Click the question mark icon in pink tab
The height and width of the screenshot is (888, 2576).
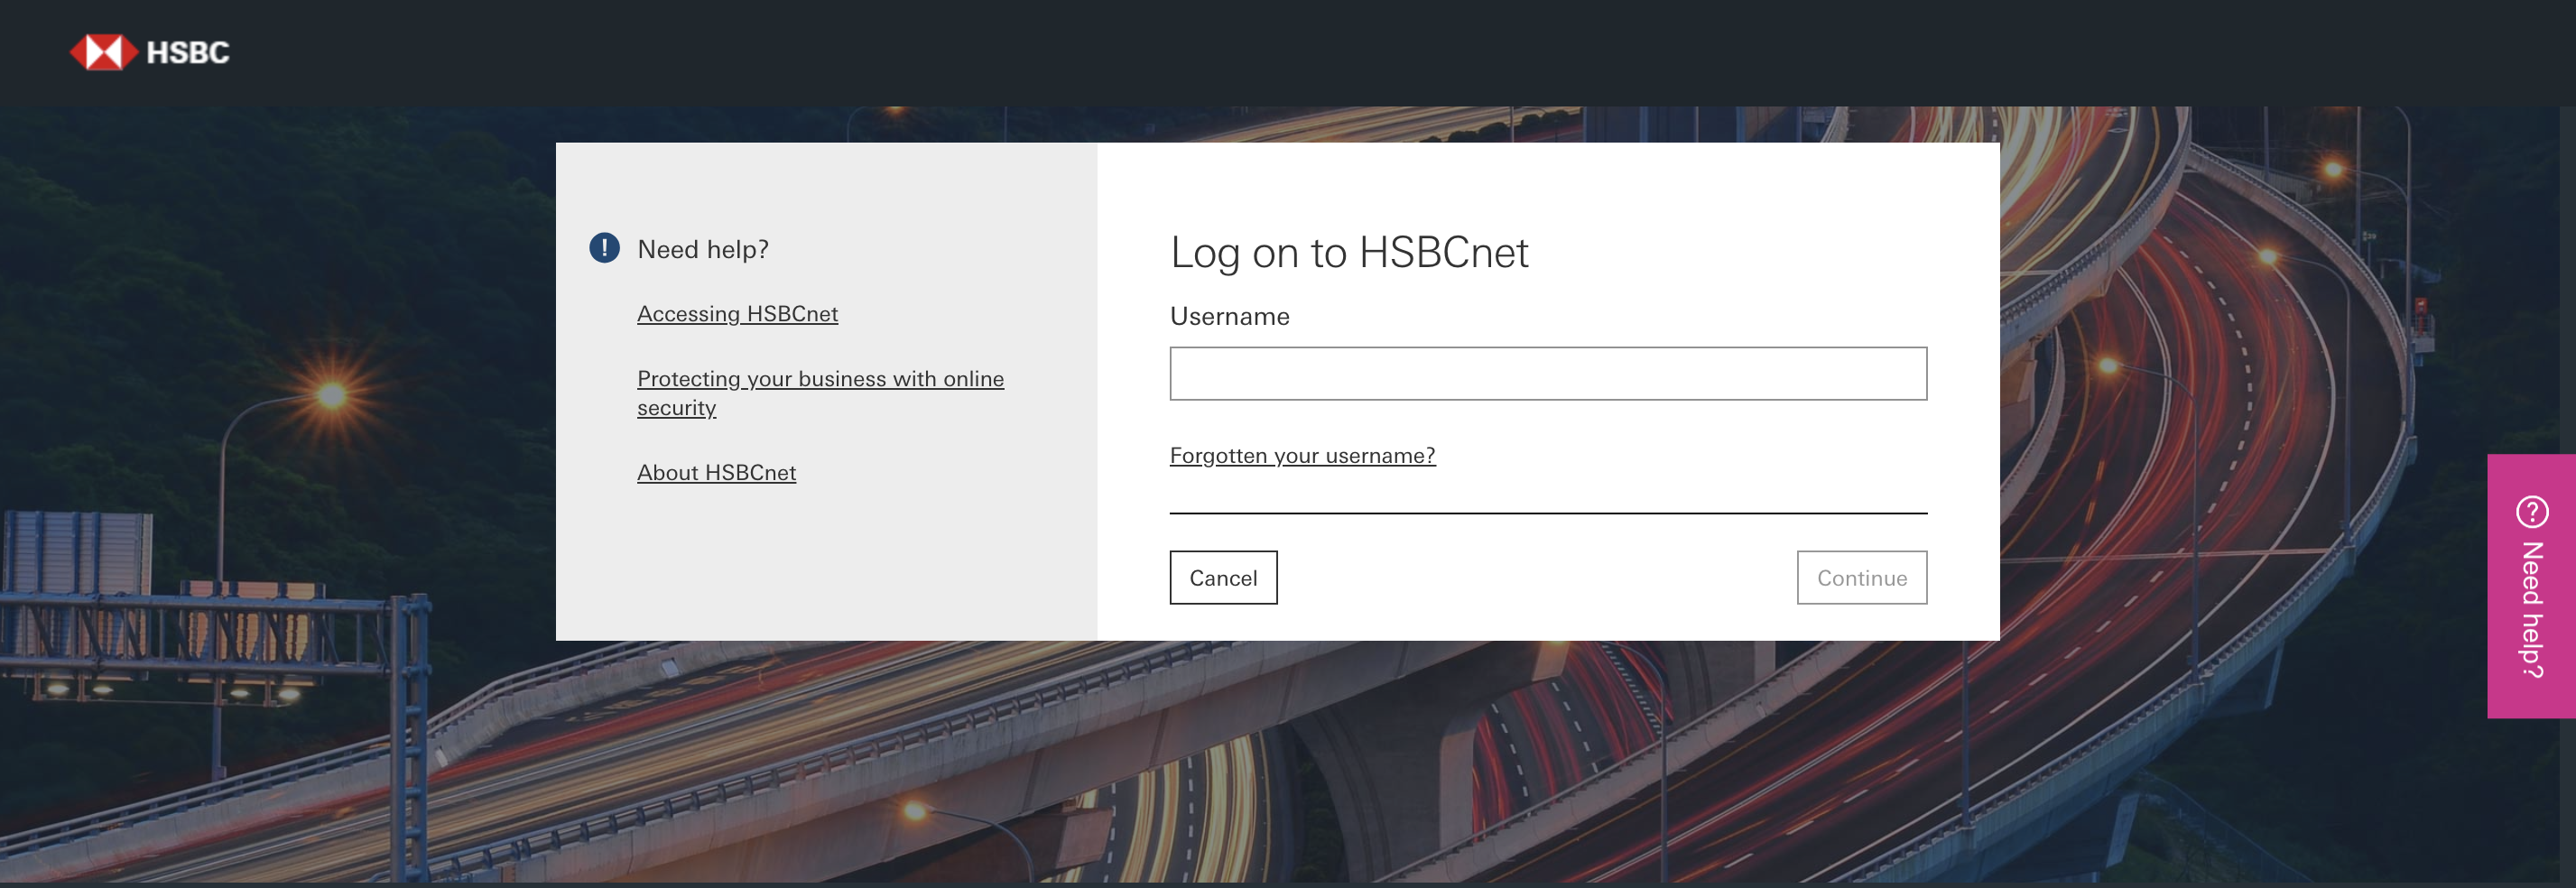pos(2532,512)
